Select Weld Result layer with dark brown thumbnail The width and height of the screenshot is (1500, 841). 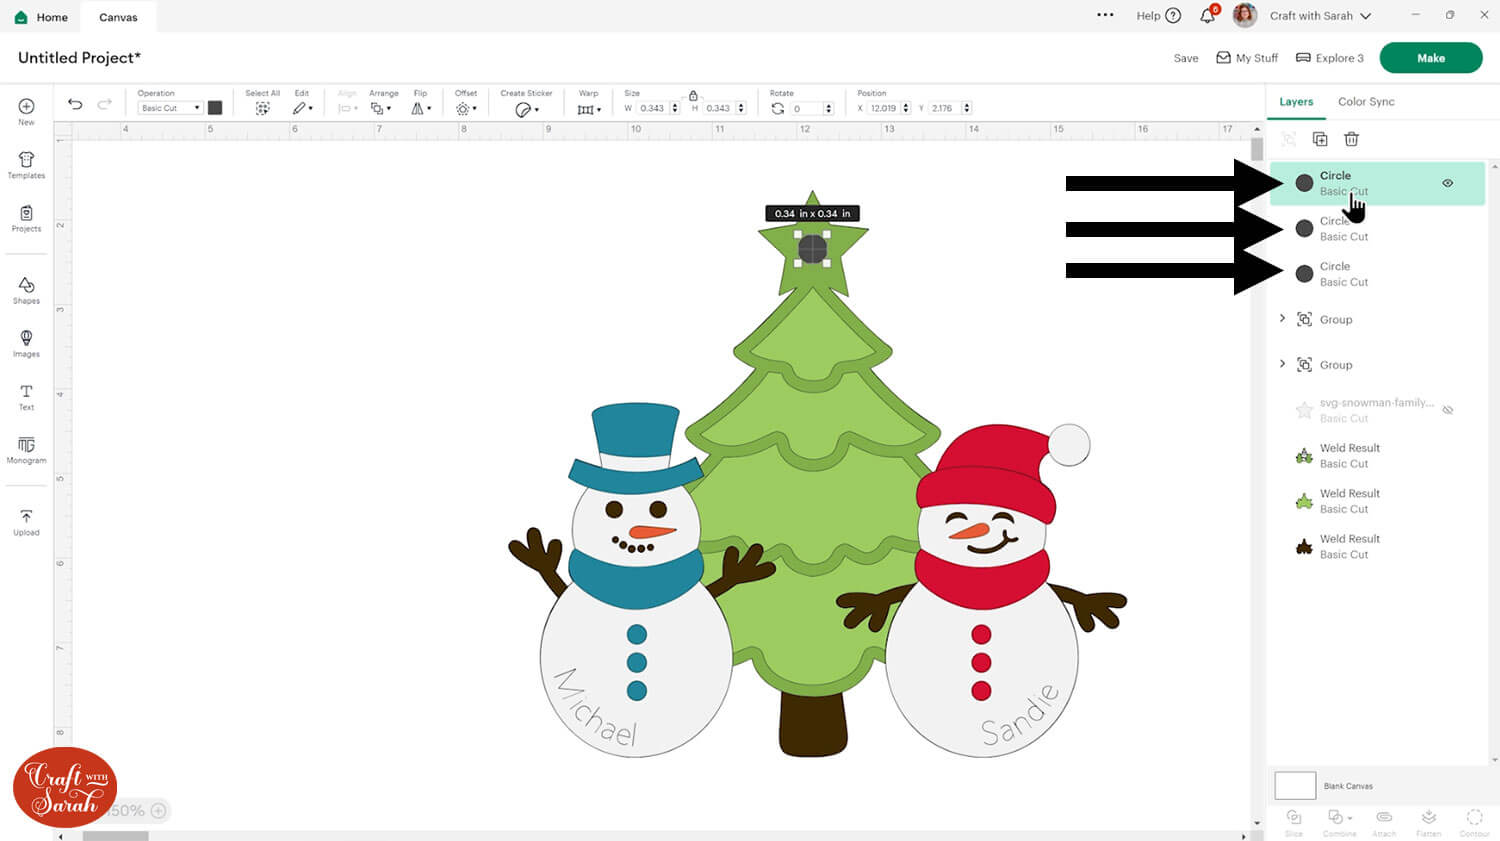(x=1377, y=546)
